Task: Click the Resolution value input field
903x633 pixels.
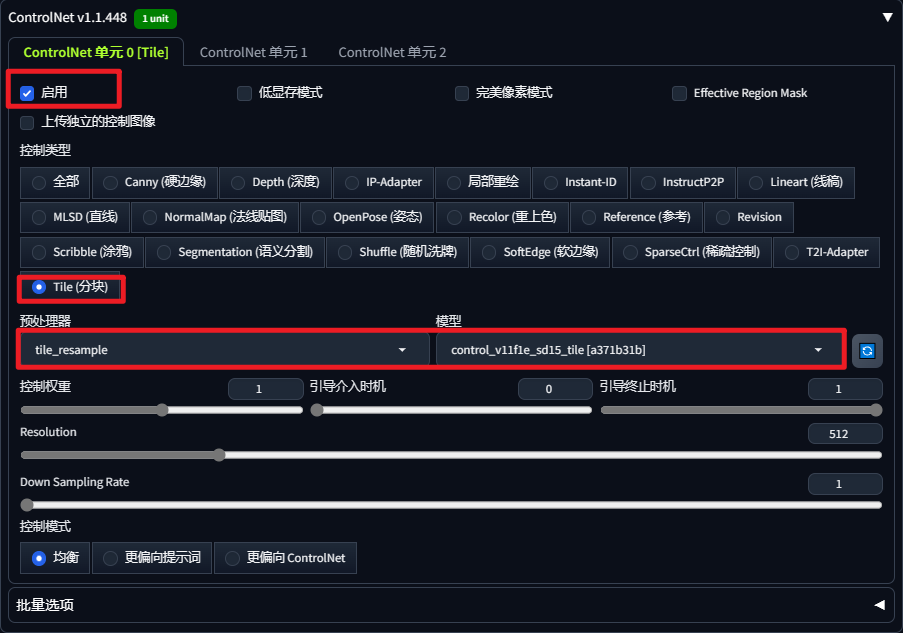Action: click(845, 434)
